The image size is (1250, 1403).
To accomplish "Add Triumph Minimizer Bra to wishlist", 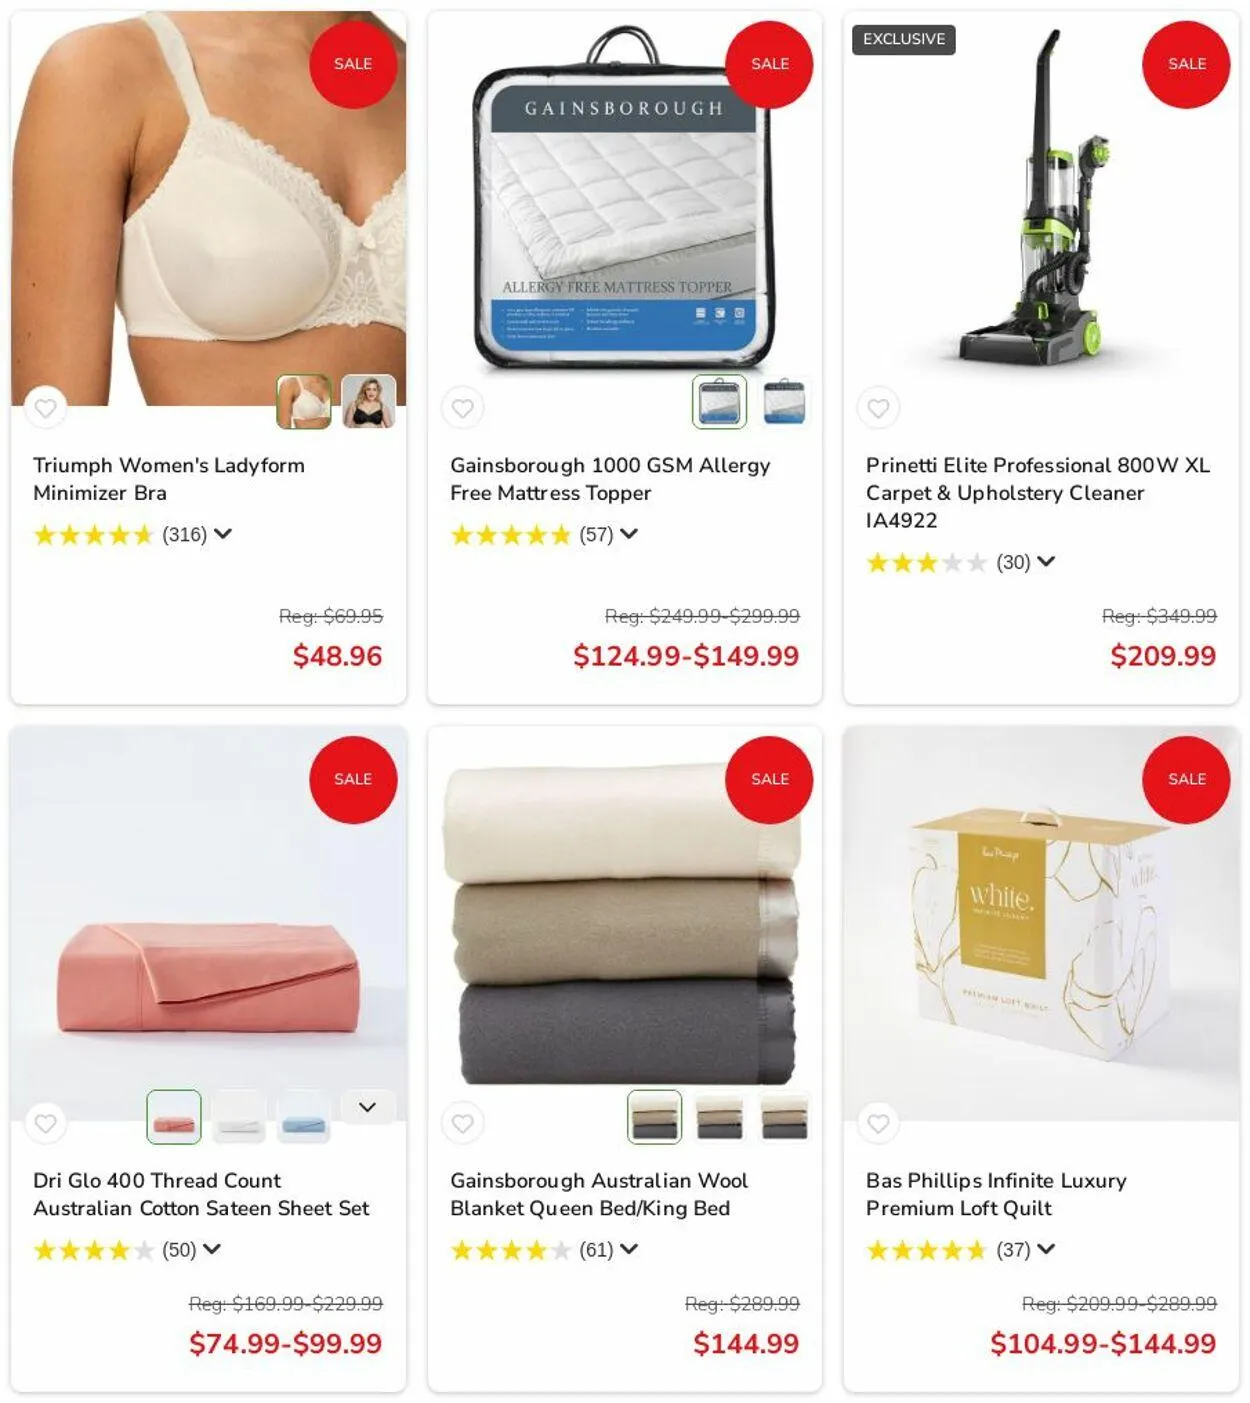I will coord(45,408).
